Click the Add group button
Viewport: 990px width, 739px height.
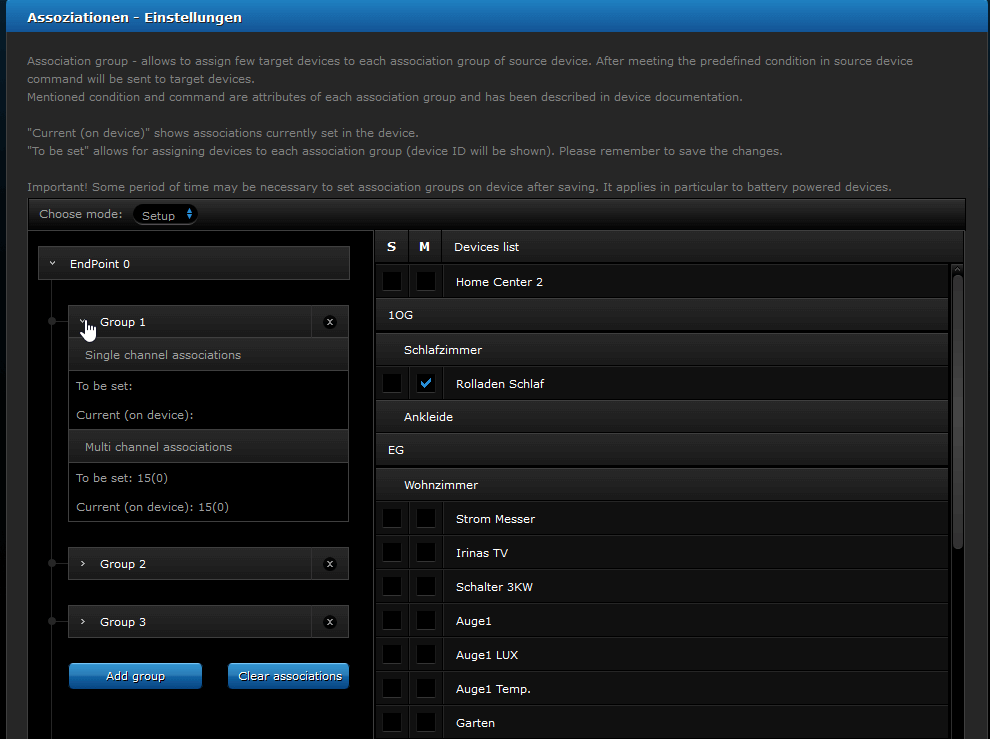[x=135, y=676]
